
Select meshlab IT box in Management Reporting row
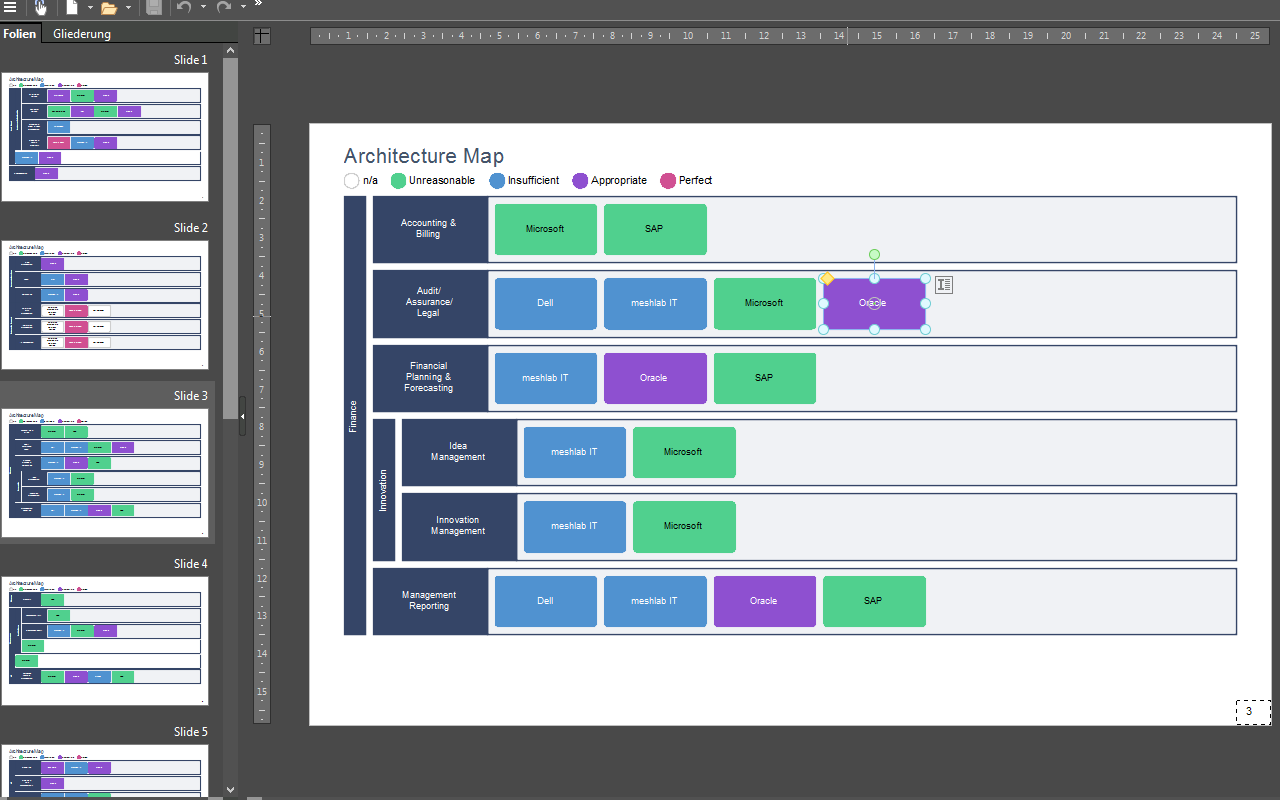click(655, 601)
